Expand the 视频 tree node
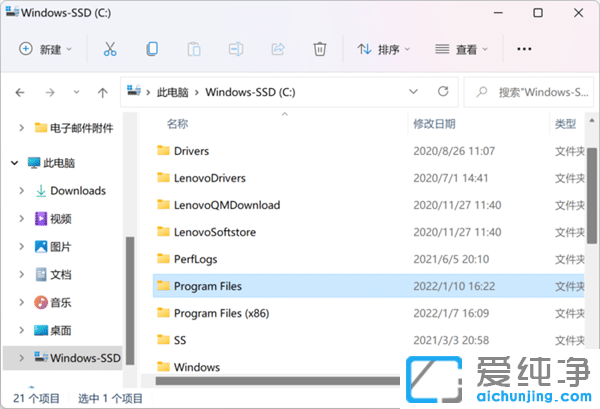The width and height of the screenshot is (600, 409). (x=21, y=218)
